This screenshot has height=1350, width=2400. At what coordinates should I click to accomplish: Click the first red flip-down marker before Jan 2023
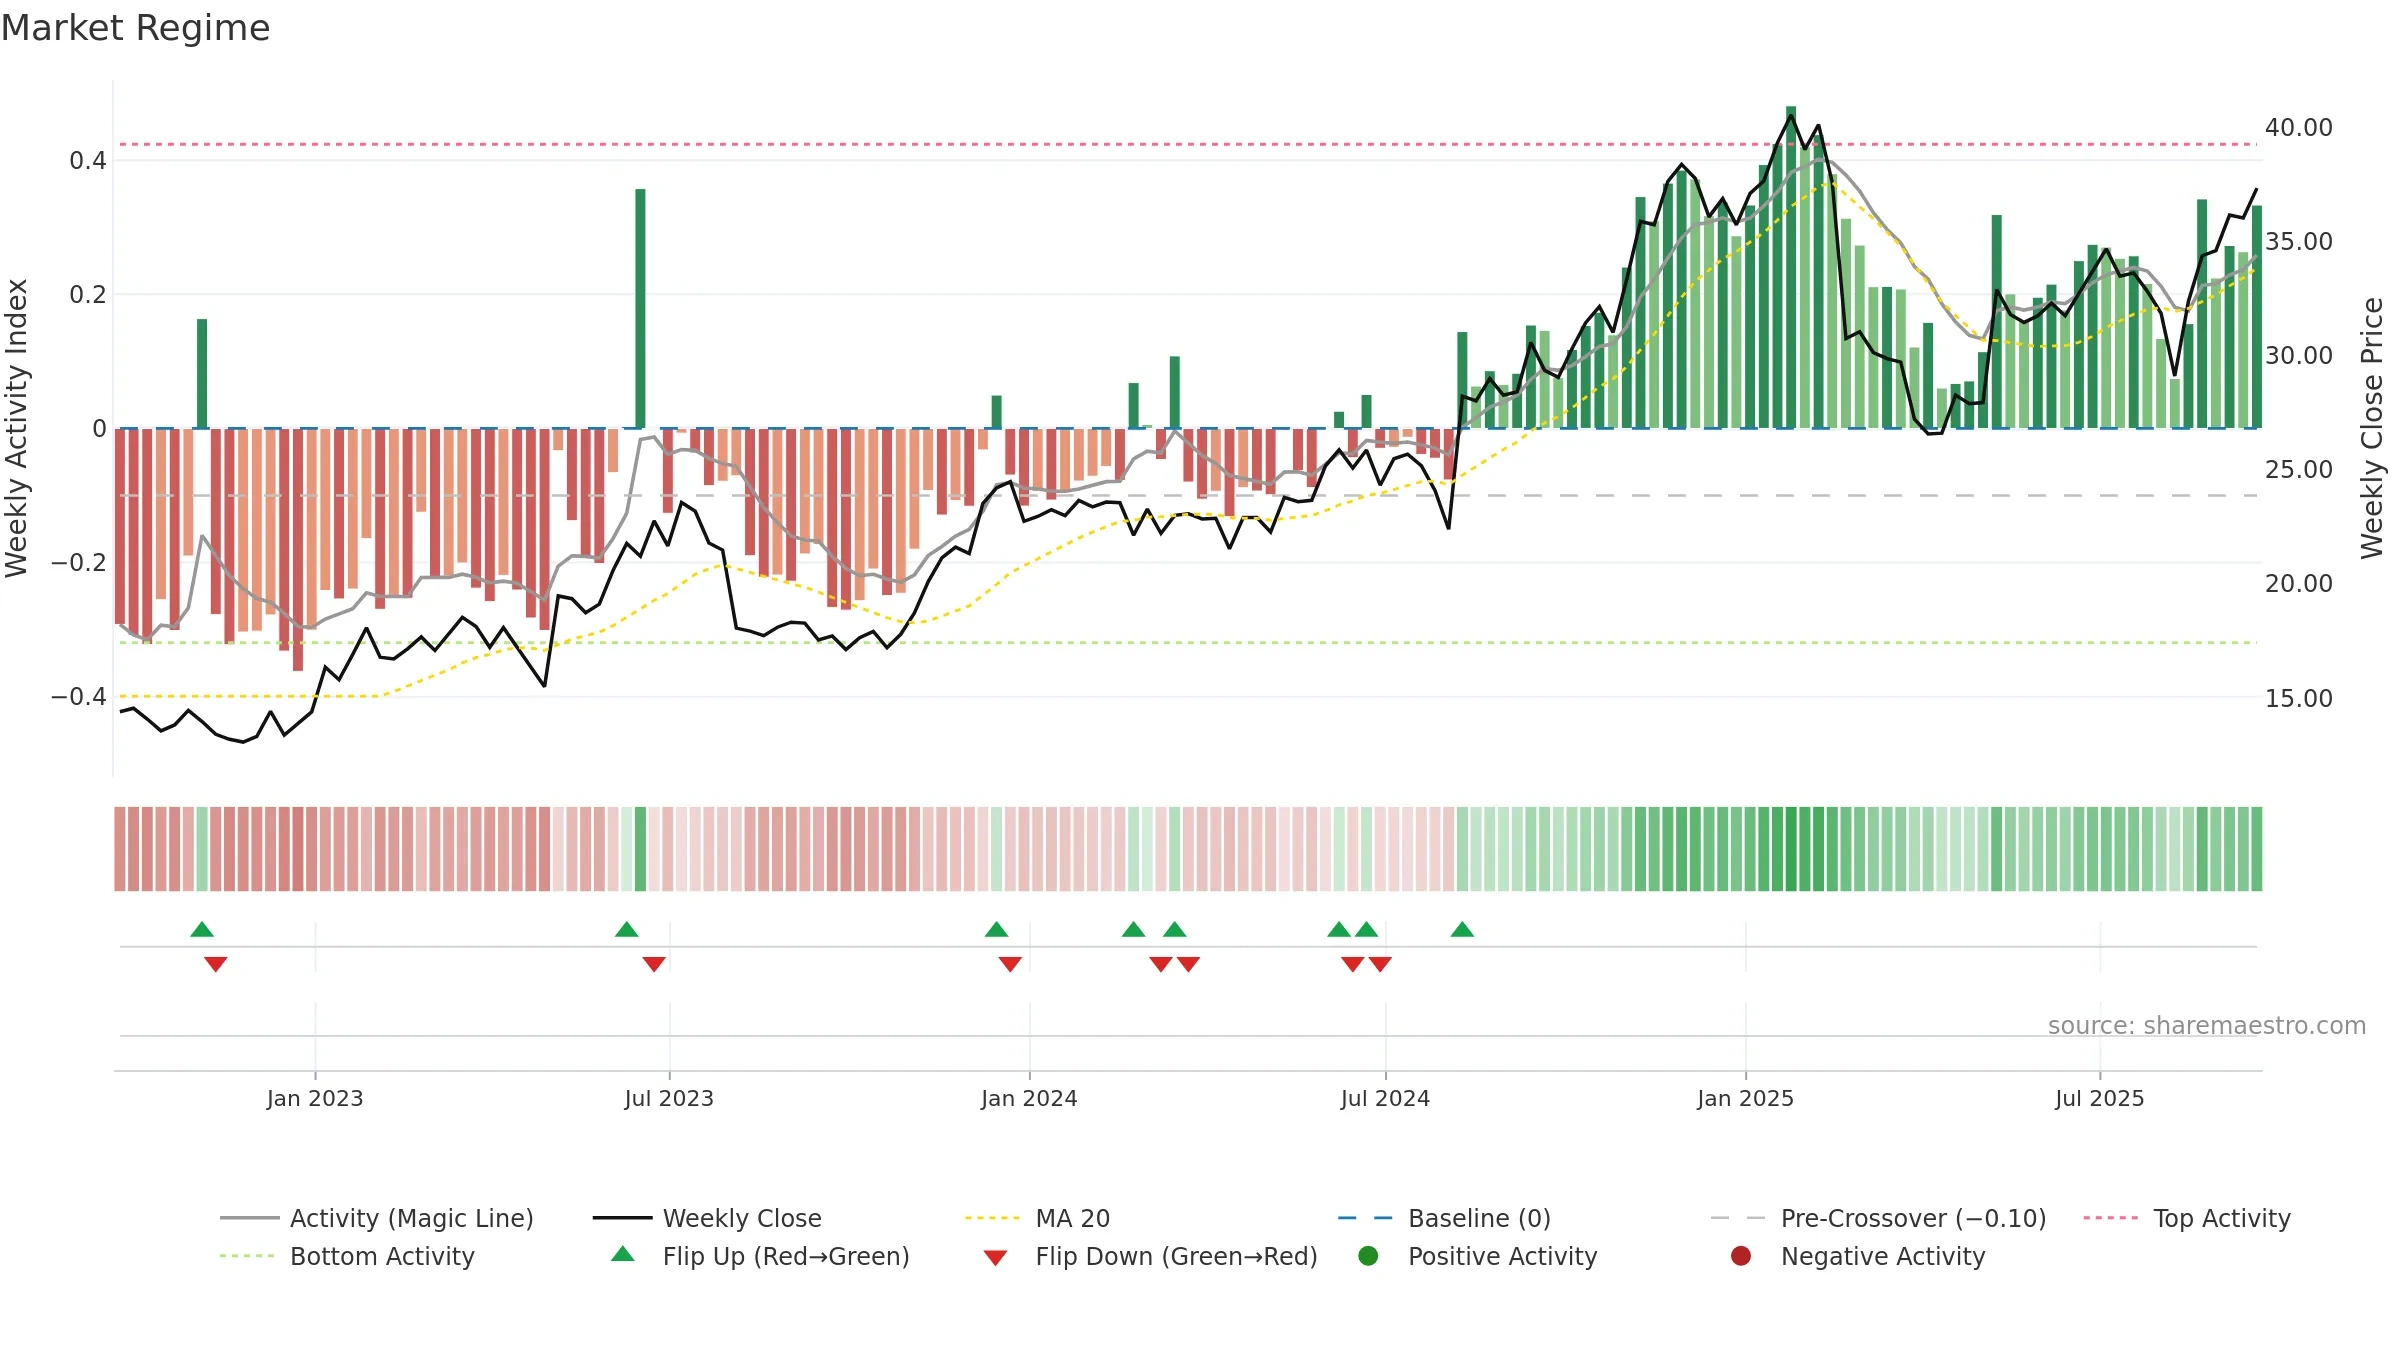coord(216,964)
